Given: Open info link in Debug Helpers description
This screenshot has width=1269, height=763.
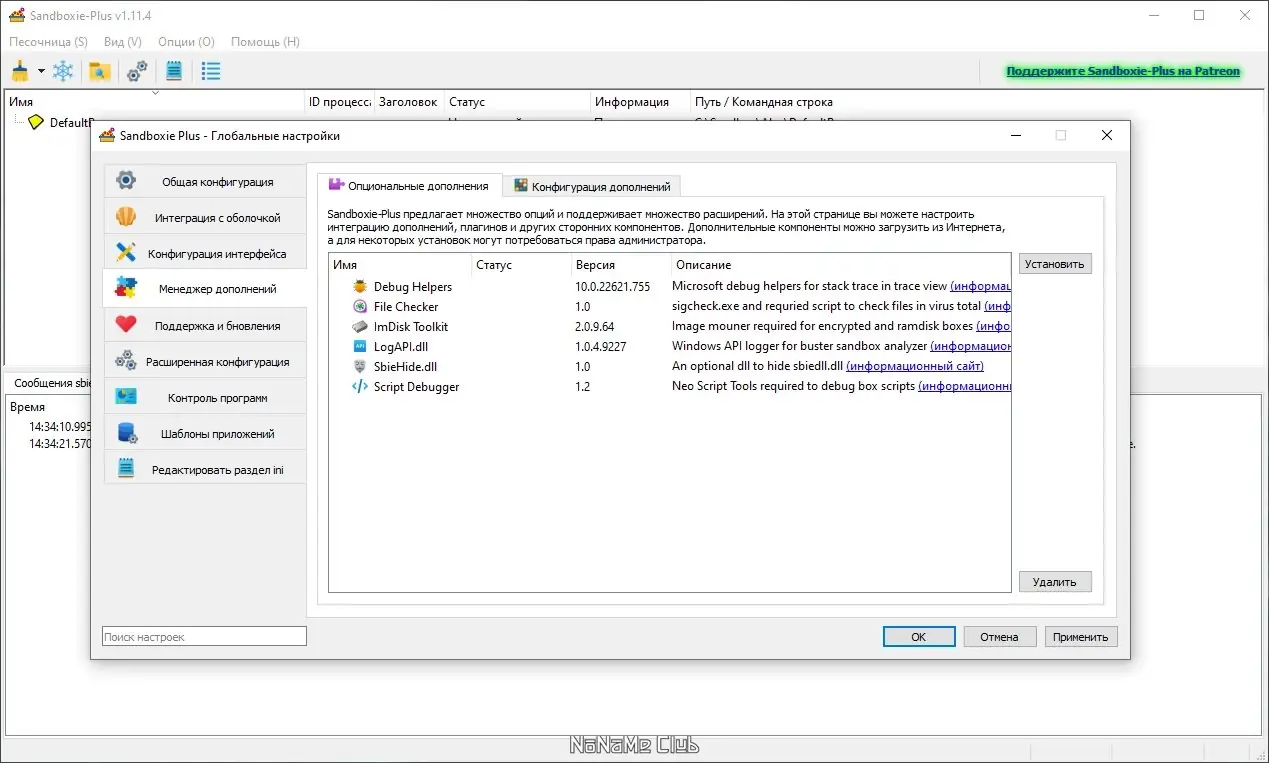Looking at the screenshot, I should pos(980,286).
